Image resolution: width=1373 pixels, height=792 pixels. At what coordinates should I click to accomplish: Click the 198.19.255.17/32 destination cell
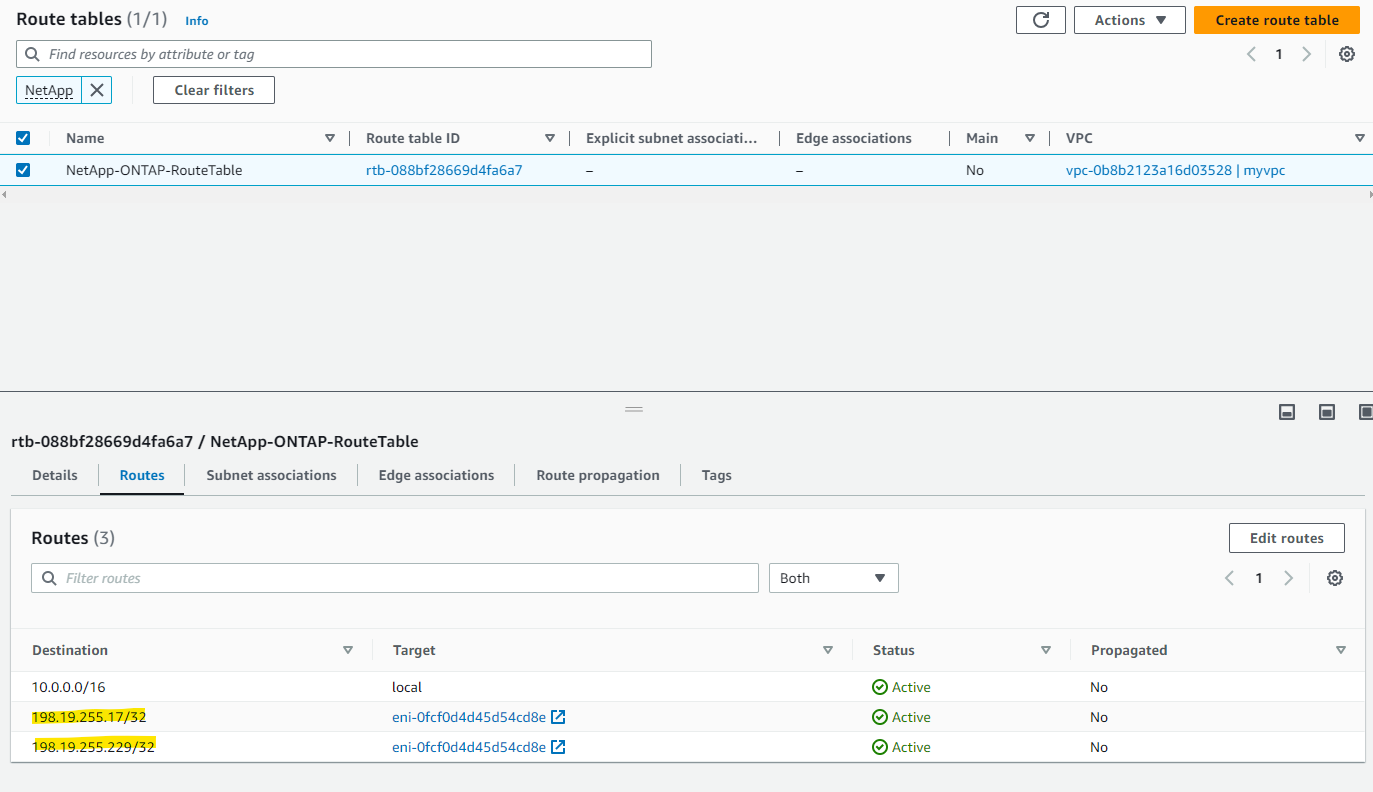pyautogui.click(x=89, y=717)
